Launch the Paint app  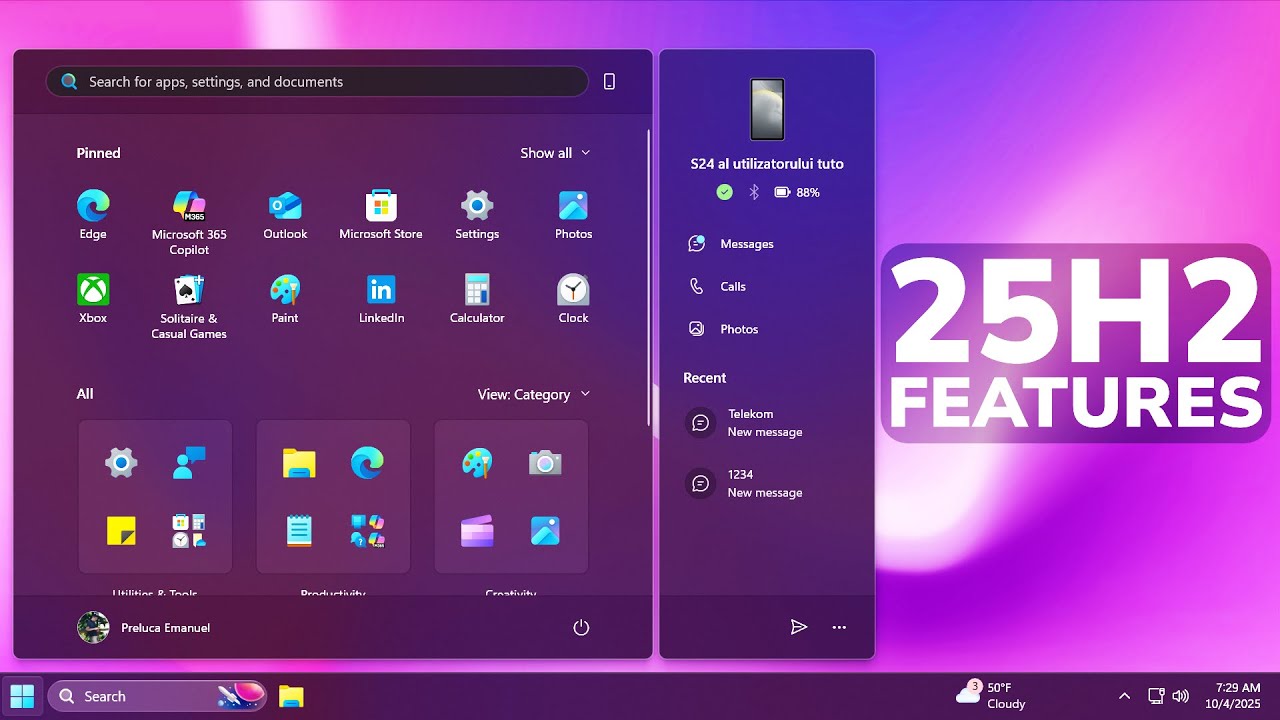click(x=285, y=299)
